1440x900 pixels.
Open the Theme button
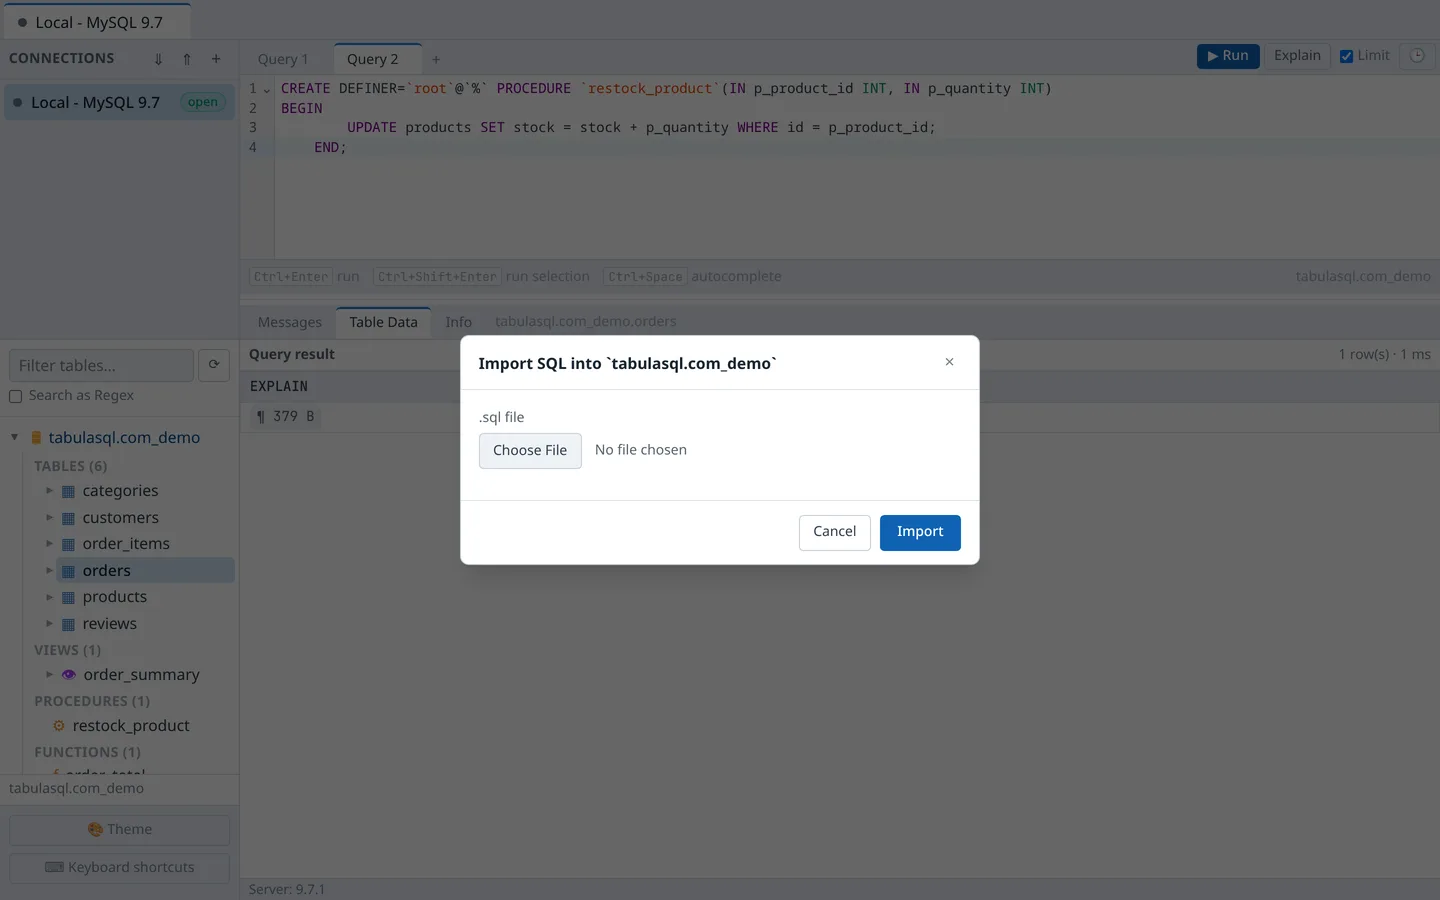pyautogui.click(x=119, y=830)
